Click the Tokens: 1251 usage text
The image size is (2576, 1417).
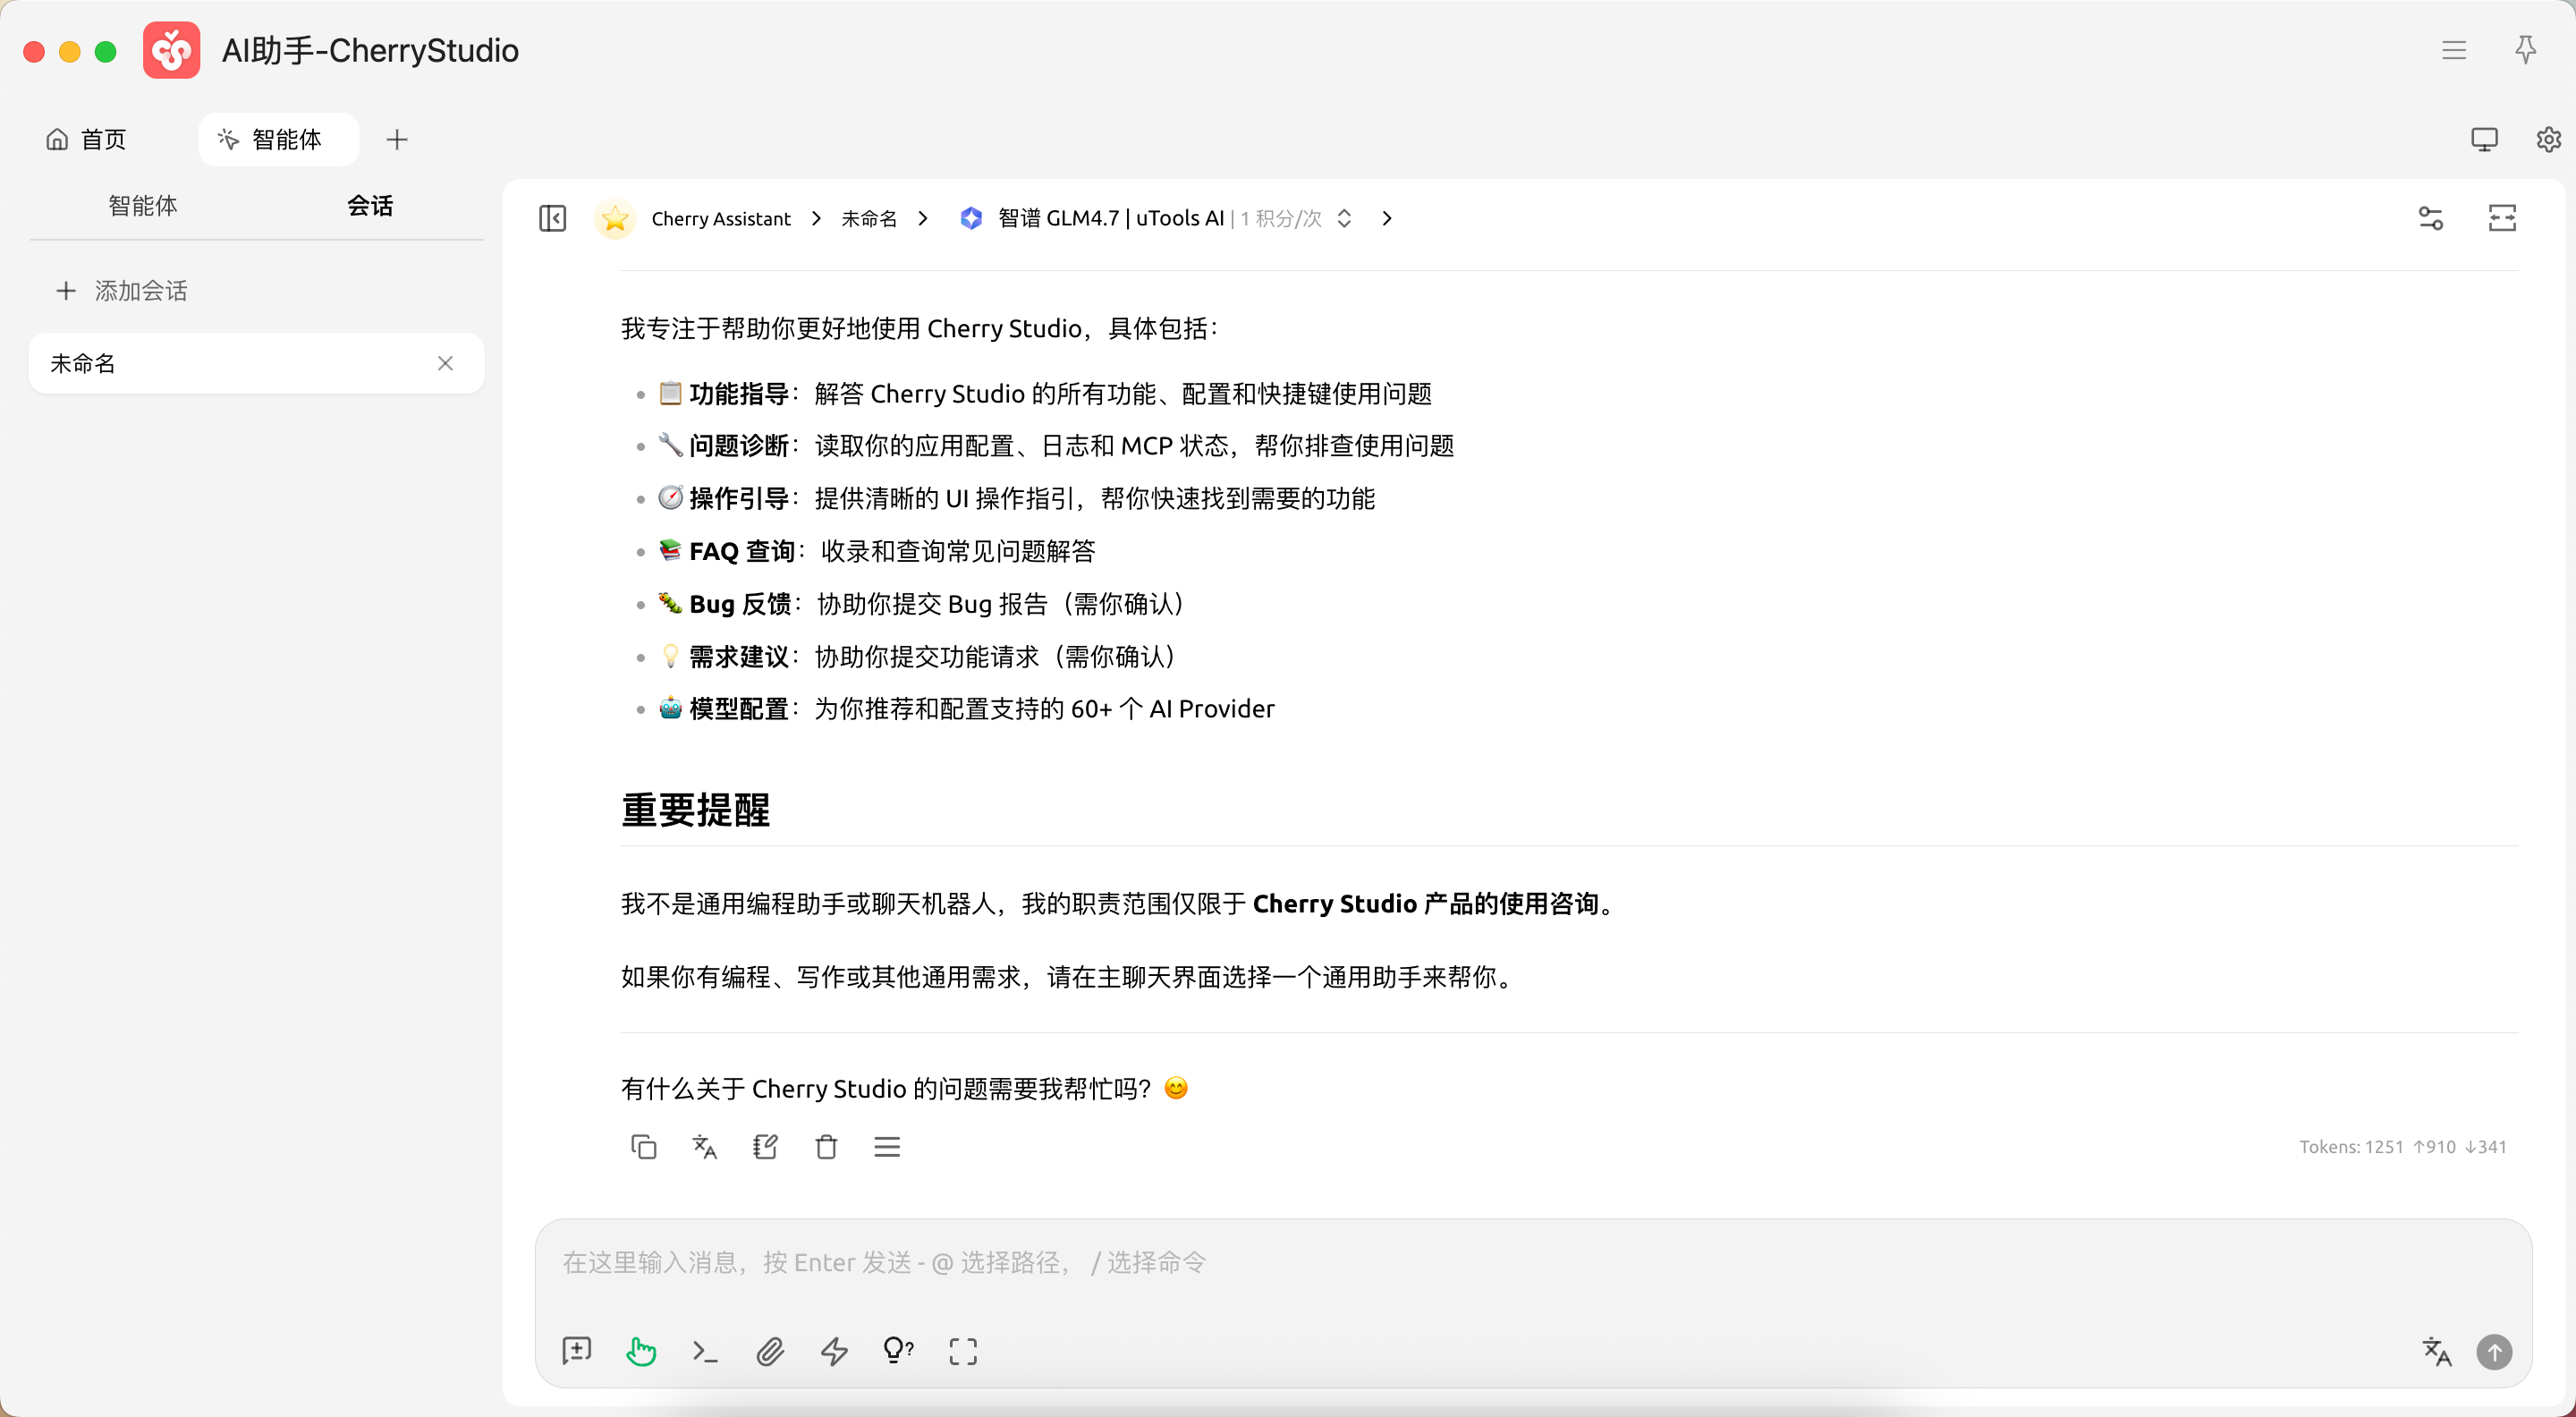coord(2402,1147)
